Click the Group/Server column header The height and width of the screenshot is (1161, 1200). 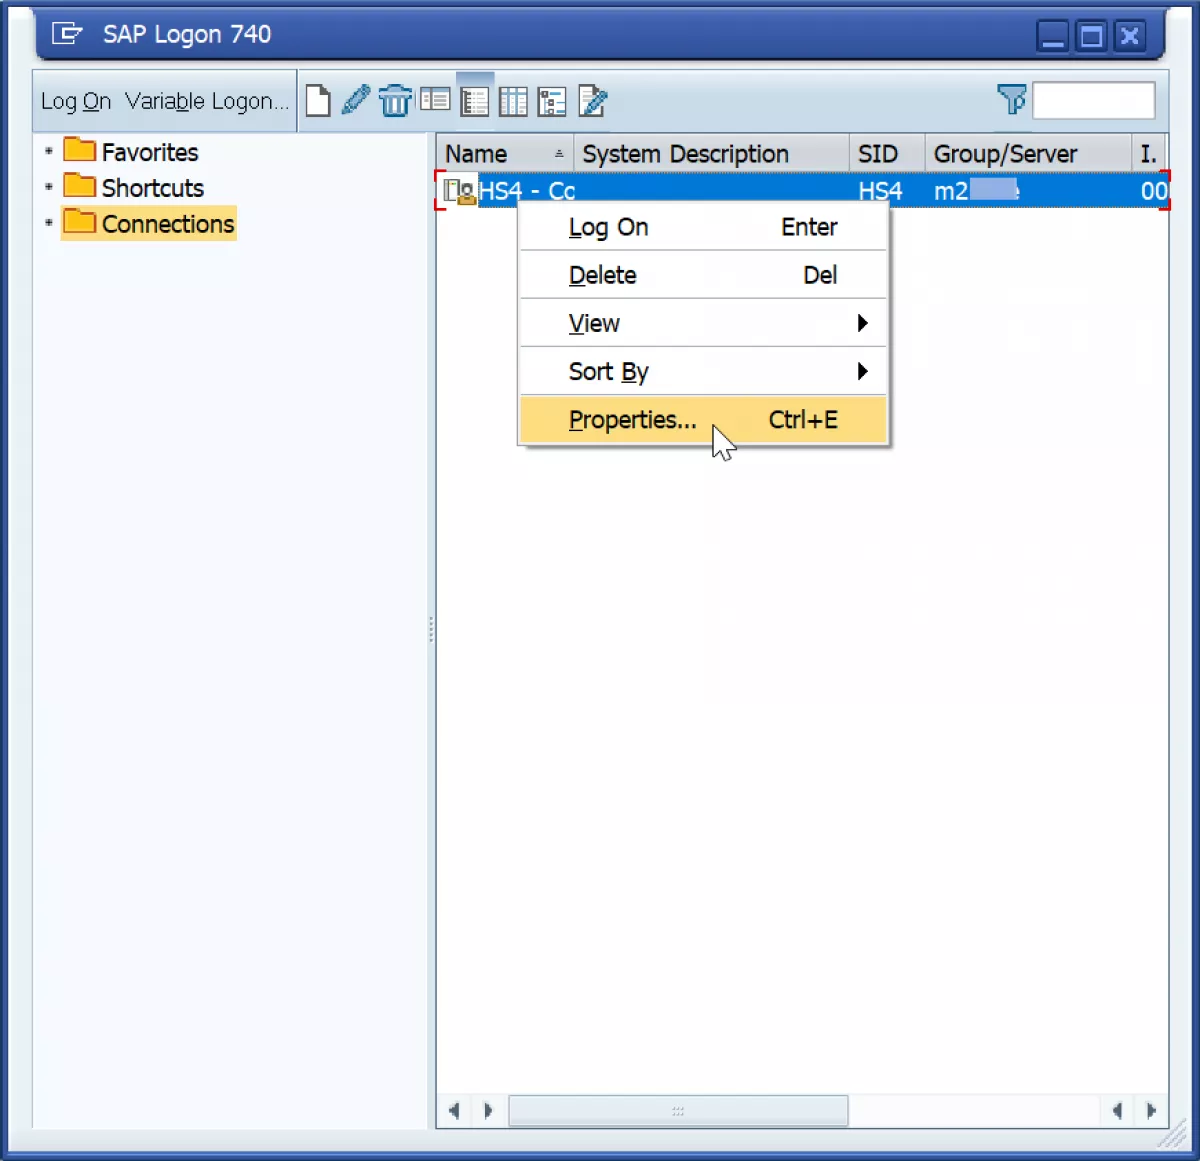[x=1028, y=154]
